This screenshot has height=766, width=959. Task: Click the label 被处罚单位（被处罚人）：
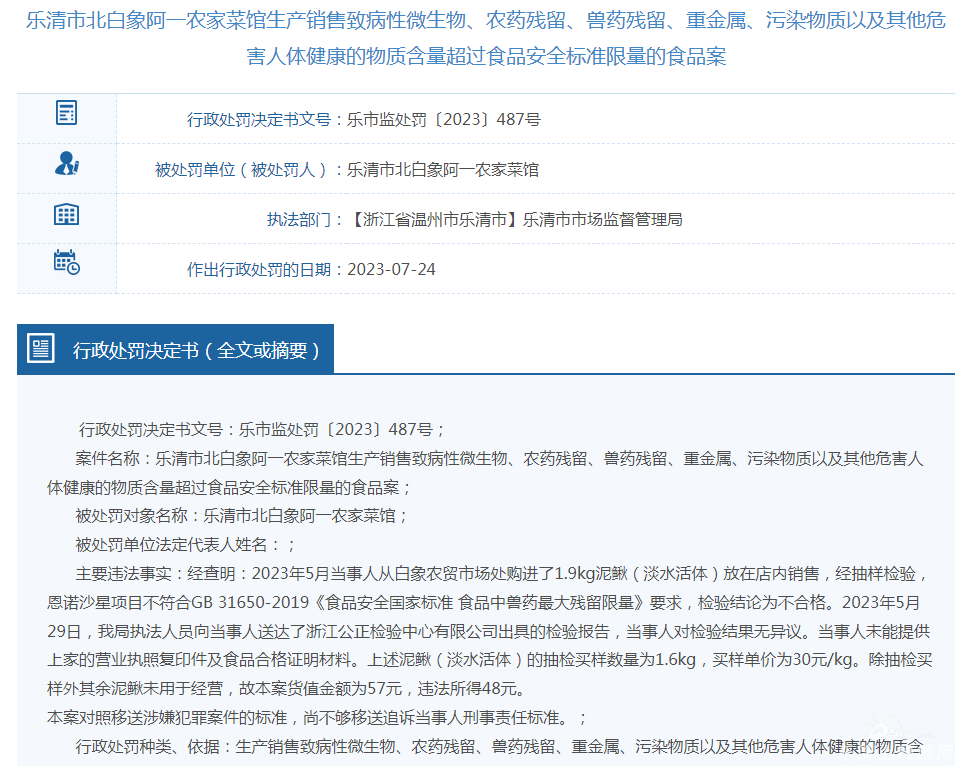pos(251,169)
